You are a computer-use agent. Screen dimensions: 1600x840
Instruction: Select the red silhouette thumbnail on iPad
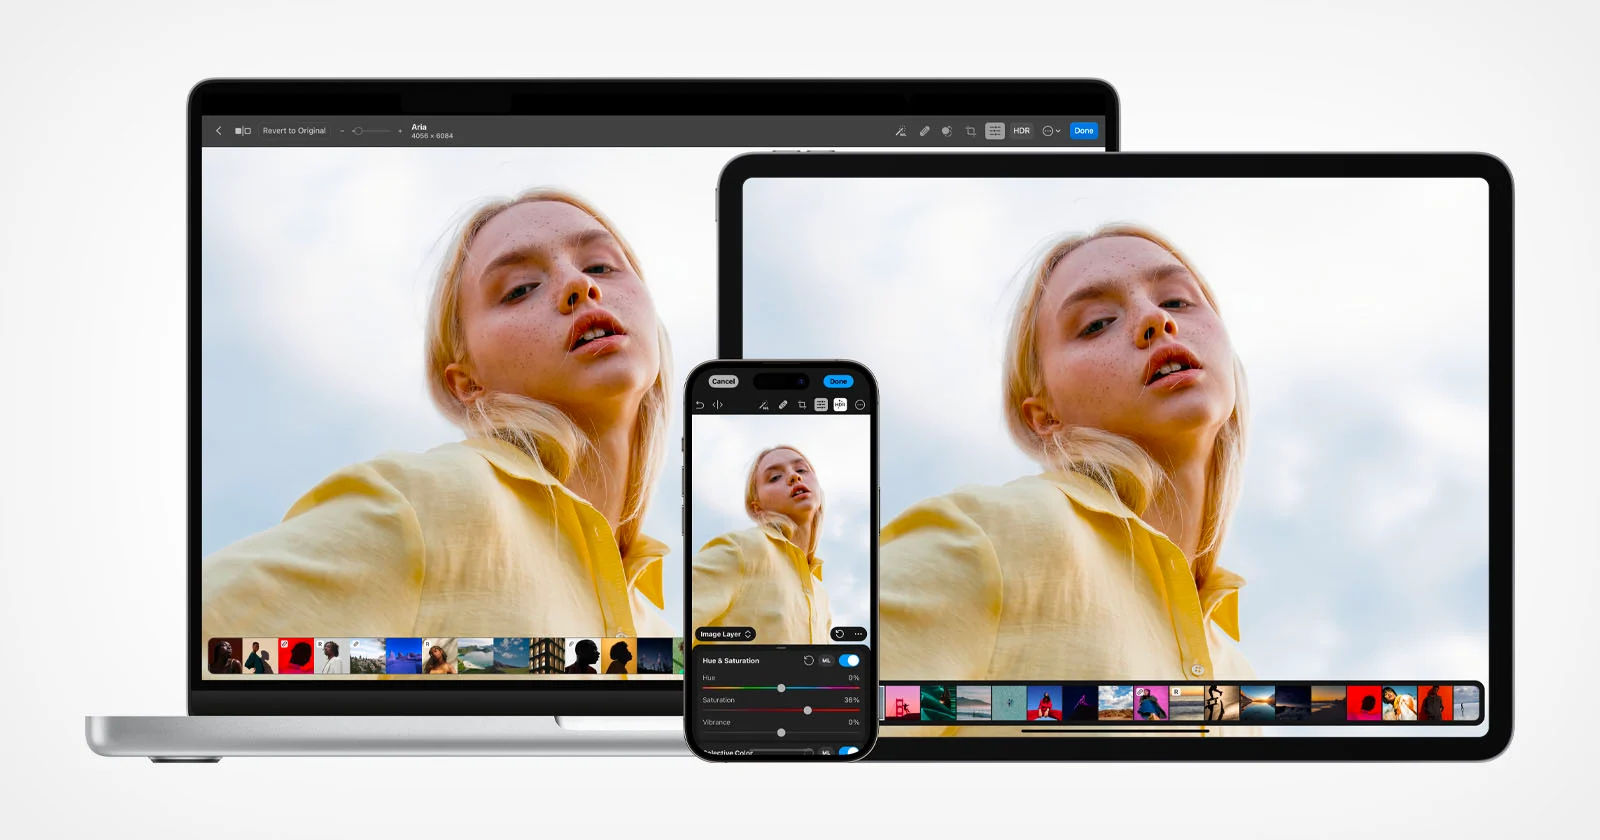(x=1364, y=703)
